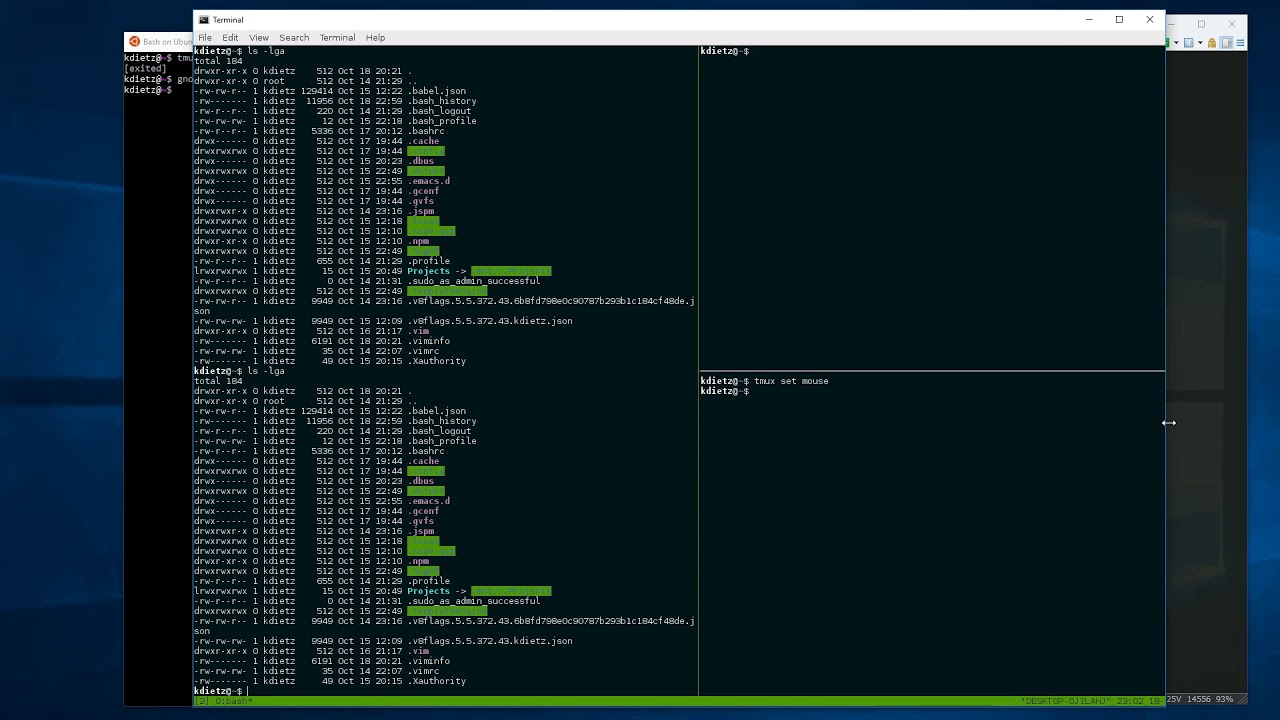This screenshot has width=1280, height=720.
Task: Click the yellow padlock icon in background window
Action: [x=1211, y=43]
